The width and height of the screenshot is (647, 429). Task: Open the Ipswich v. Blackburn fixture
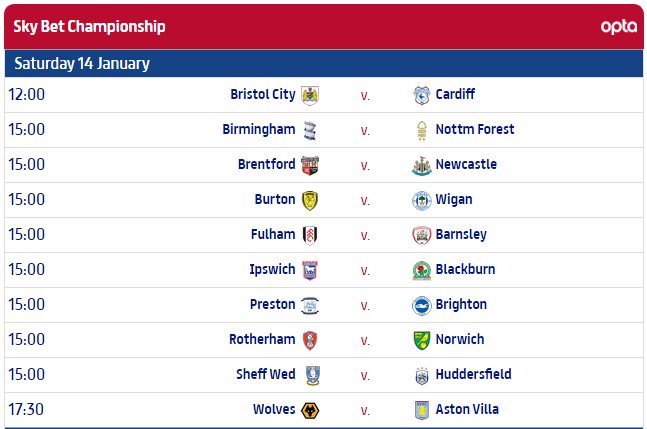click(324, 270)
